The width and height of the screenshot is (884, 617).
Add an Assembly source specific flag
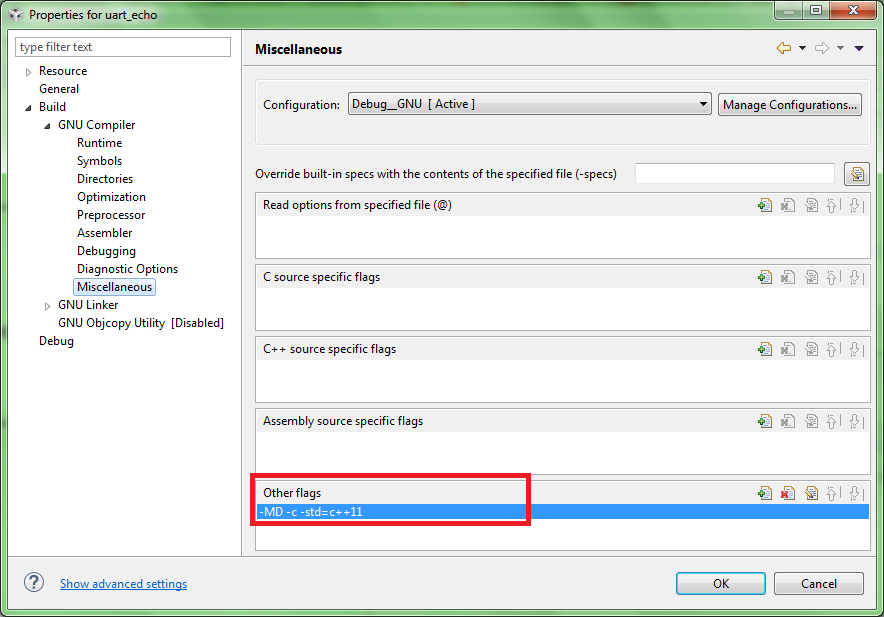pos(765,421)
